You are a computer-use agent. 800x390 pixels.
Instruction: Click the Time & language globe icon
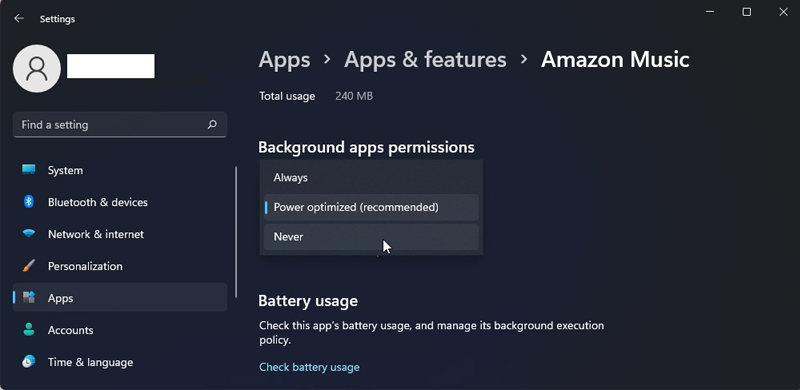tap(29, 362)
